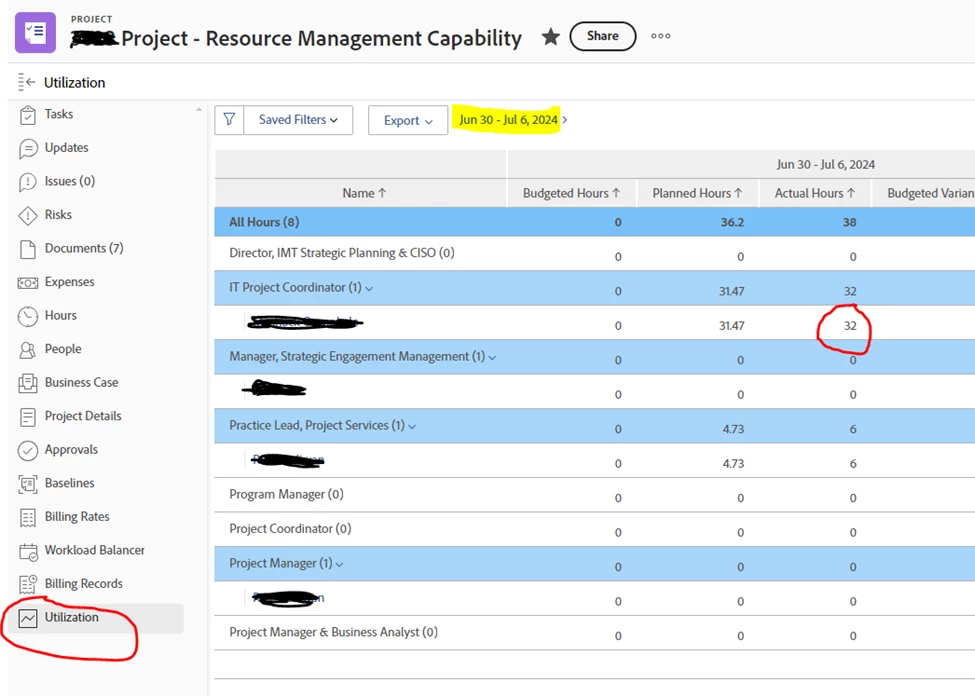975x696 pixels.
Task: Click redacted user under Practice Lead
Action: pos(288,461)
